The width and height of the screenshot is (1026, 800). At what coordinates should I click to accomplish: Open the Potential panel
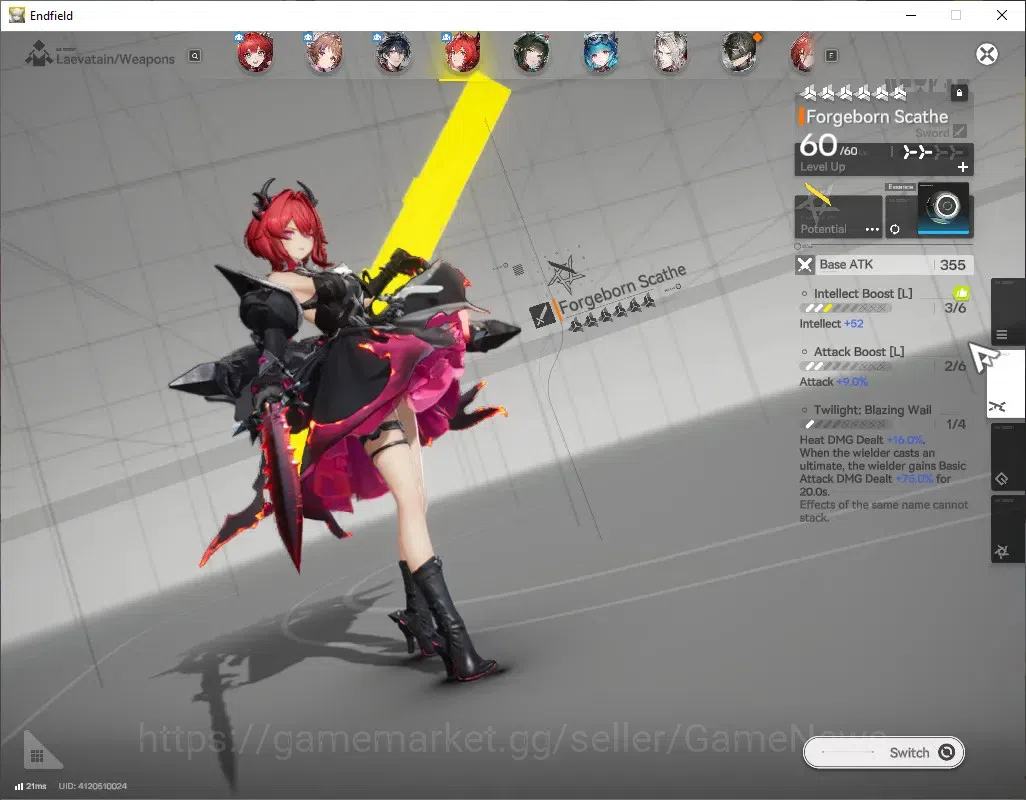pos(838,216)
